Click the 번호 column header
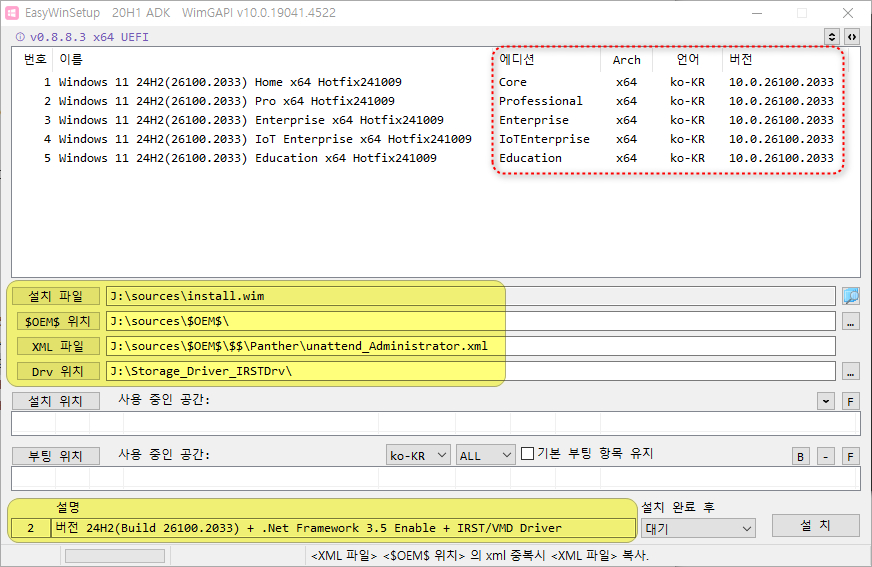The width and height of the screenshot is (872, 567). tap(33, 59)
